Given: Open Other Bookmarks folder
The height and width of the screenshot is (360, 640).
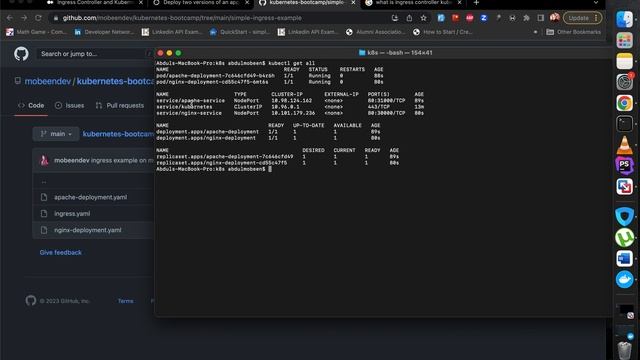Looking at the screenshot, I should pyautogui.click(x=573, y=32).
